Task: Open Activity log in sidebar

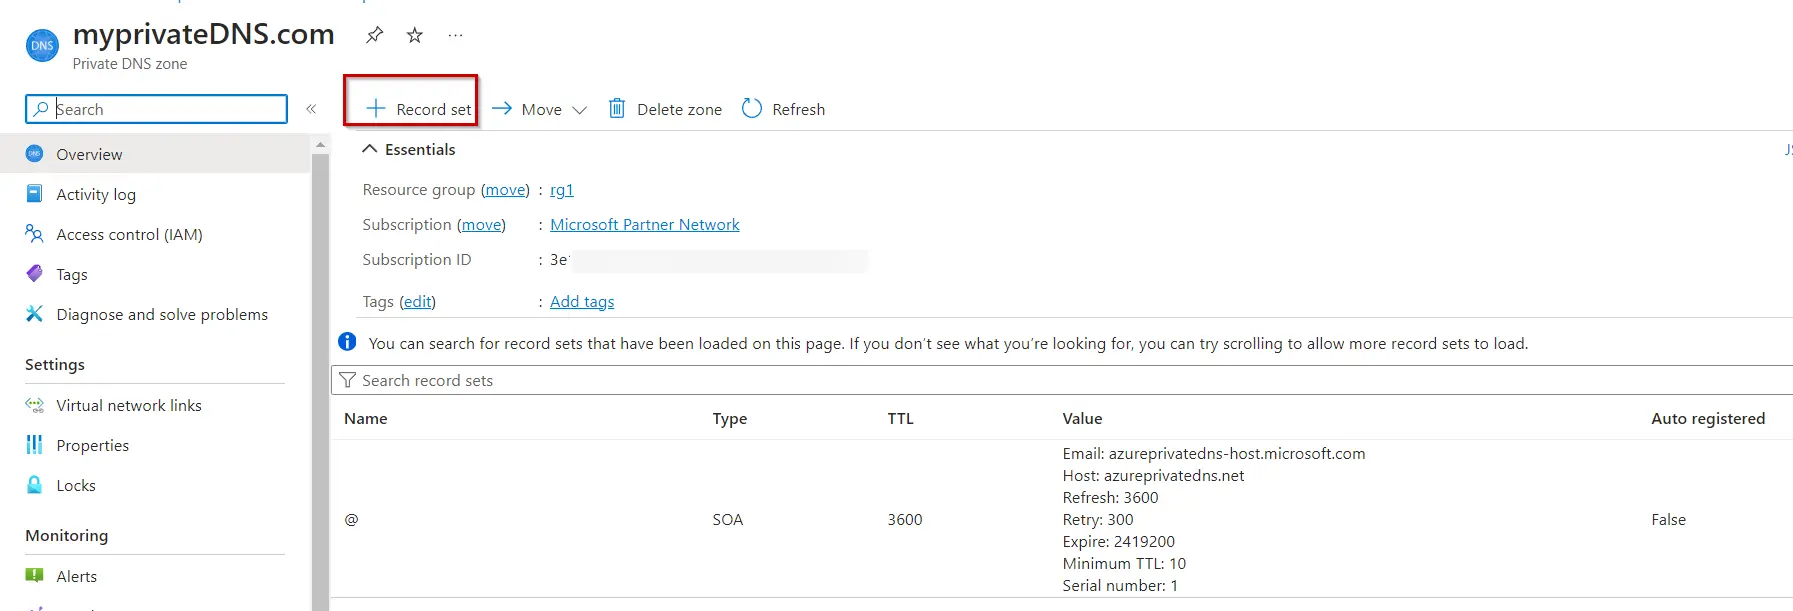Action: (x=96, y=194)
